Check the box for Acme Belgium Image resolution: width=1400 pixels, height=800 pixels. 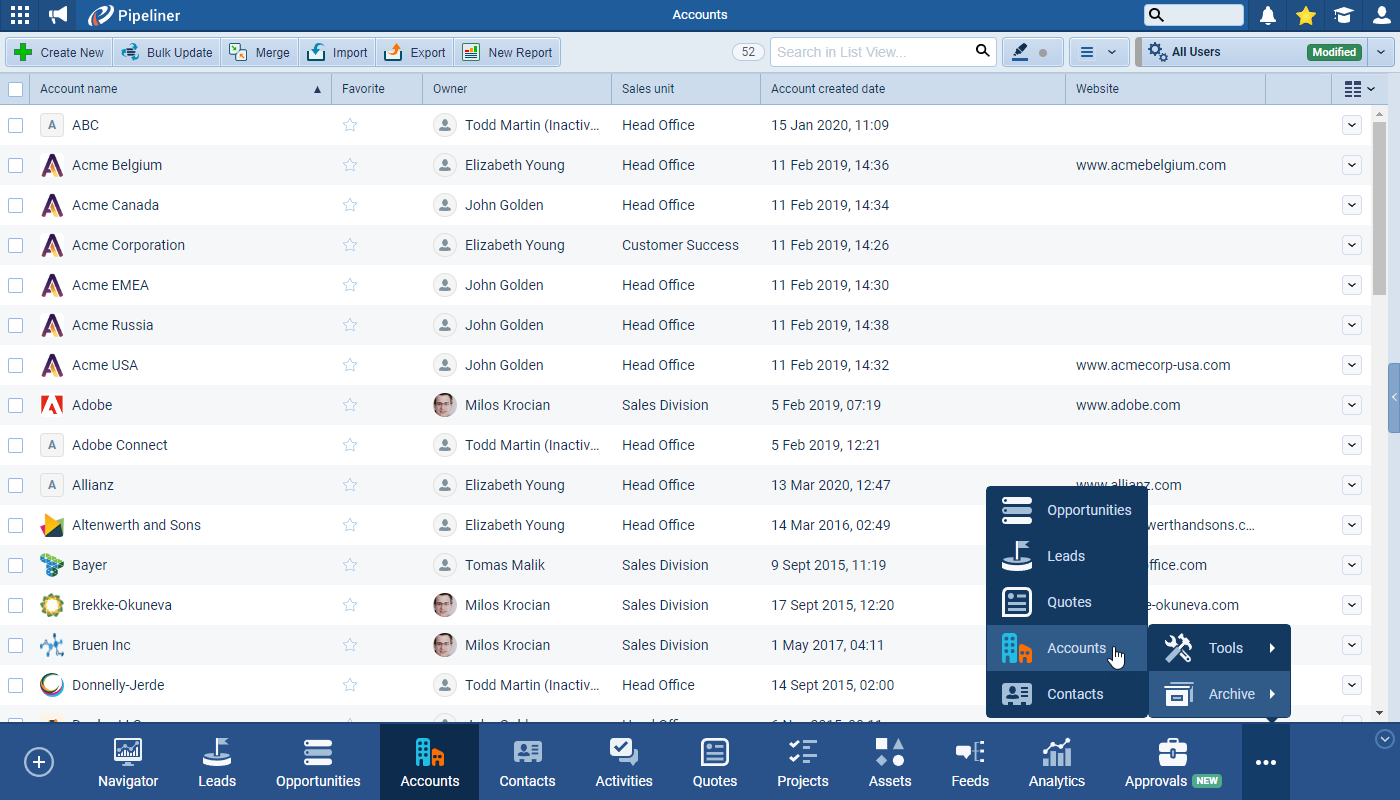point(16,165)
